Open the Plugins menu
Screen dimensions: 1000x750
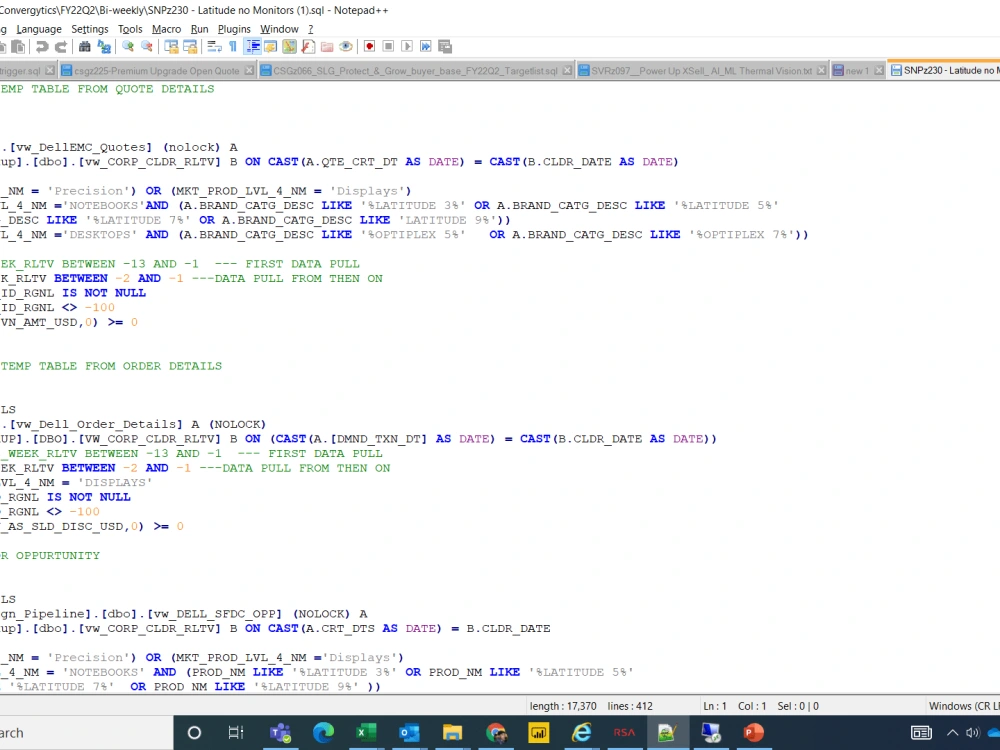coord(234,29)
